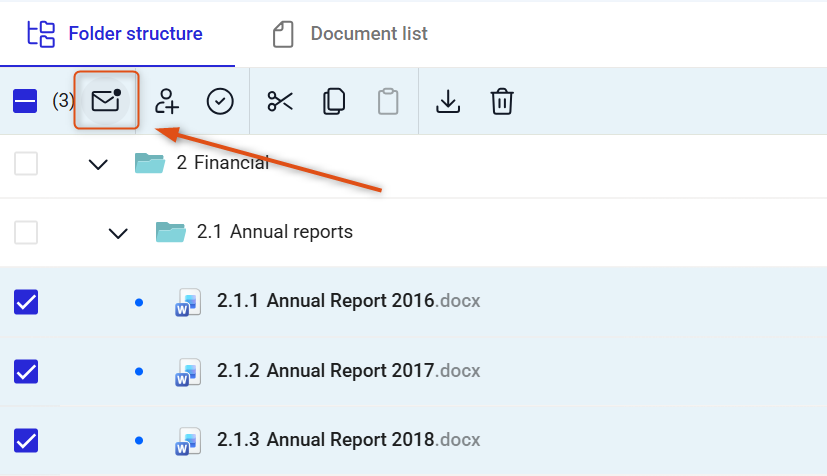Screen dimensions: 827x476
Task: Click blue dot beside Annual Report 2016
Action: 139,303
